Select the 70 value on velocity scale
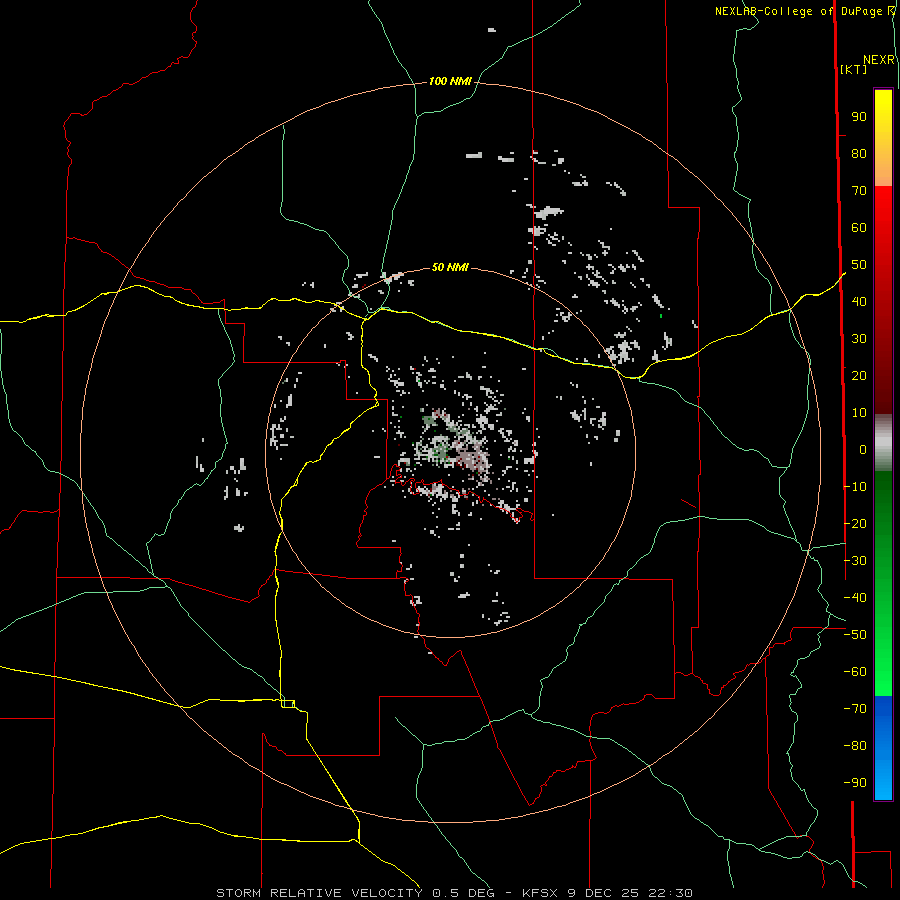The width and height of the screenshot is (900, 900). pyautogui.click(x=859, y=191)
